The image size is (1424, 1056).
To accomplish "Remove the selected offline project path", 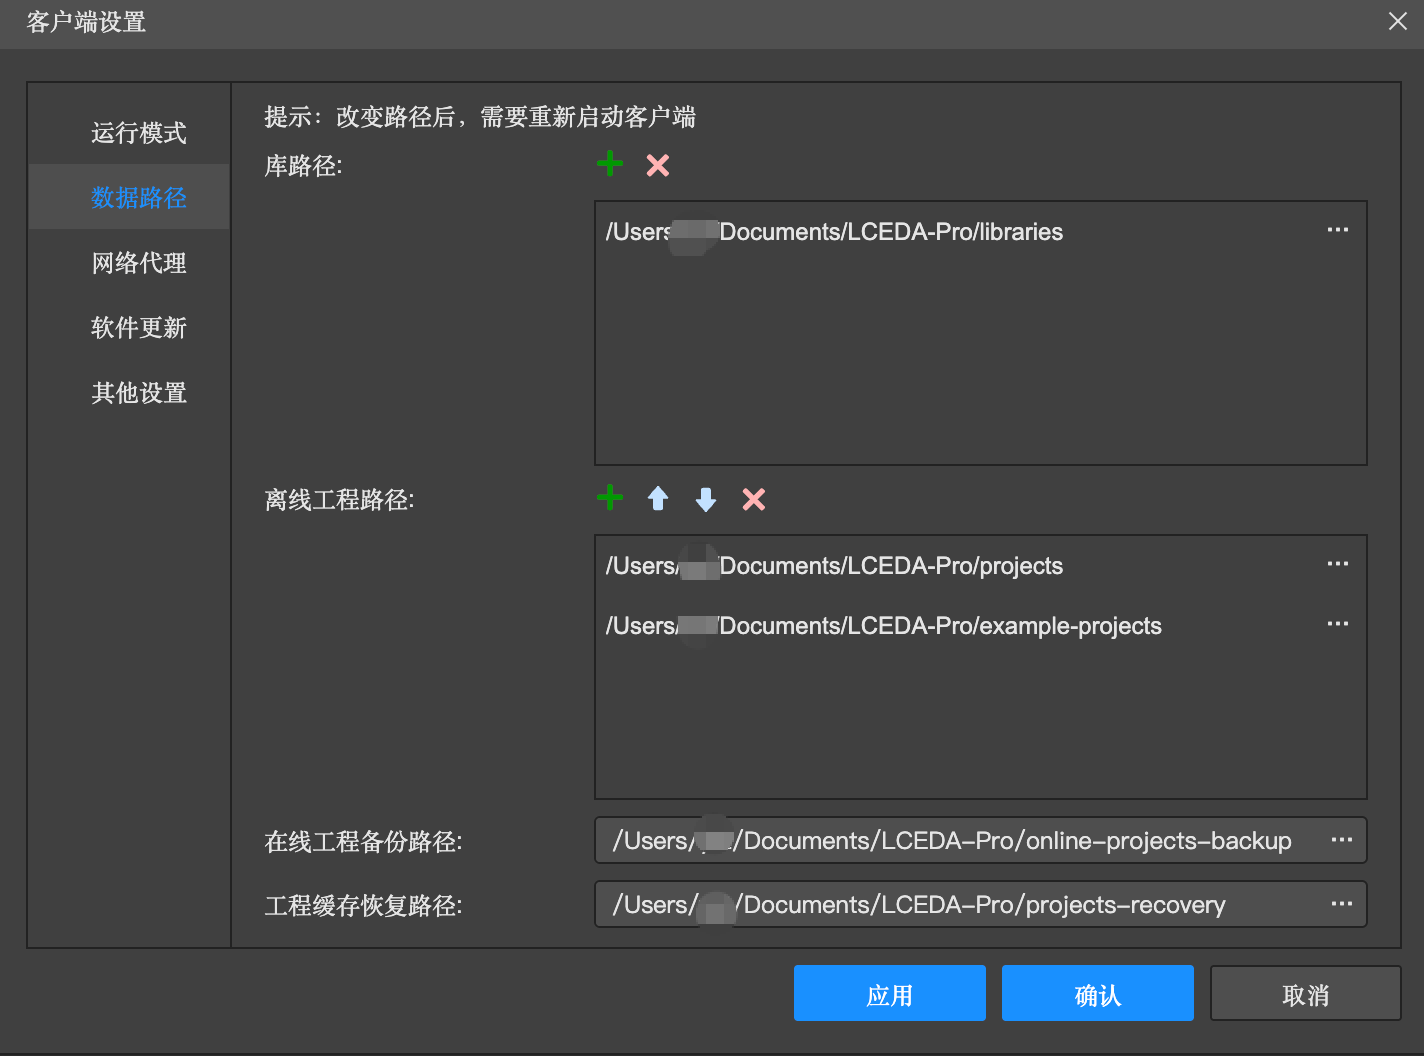I will pos(754,499).
